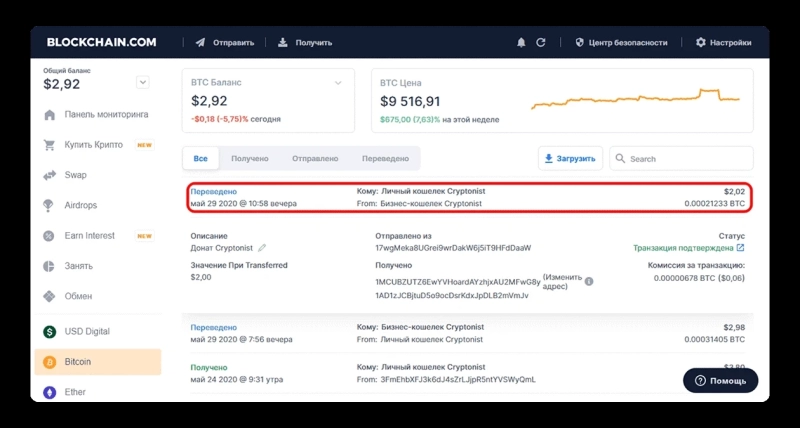Click address 3FmEhbXFJ3k6dJ4sZrLJjpR5ntYVSWyQmL
800x428 pixels.
(458, 380)
